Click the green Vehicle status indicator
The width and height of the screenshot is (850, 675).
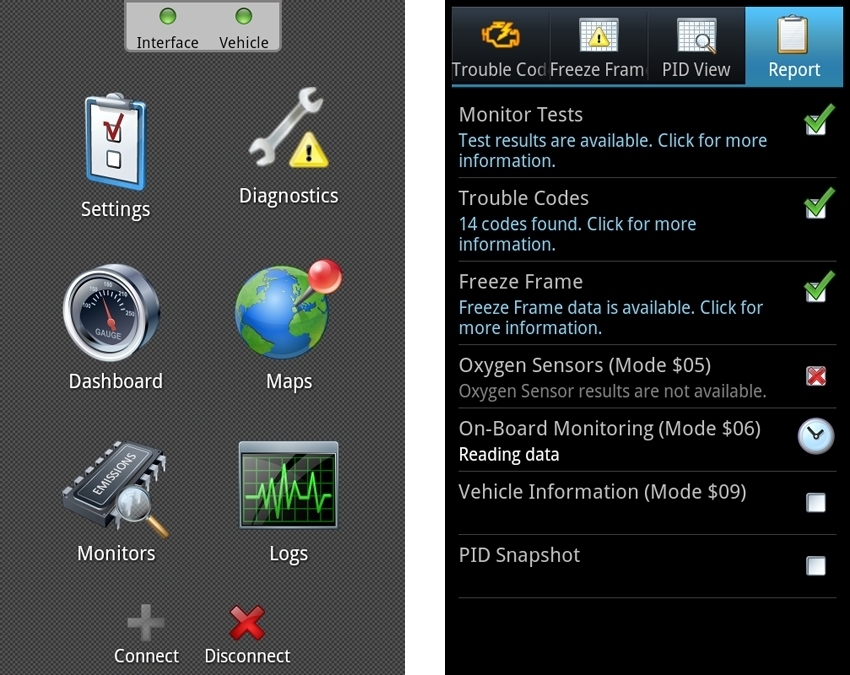[x=241, y=16]
